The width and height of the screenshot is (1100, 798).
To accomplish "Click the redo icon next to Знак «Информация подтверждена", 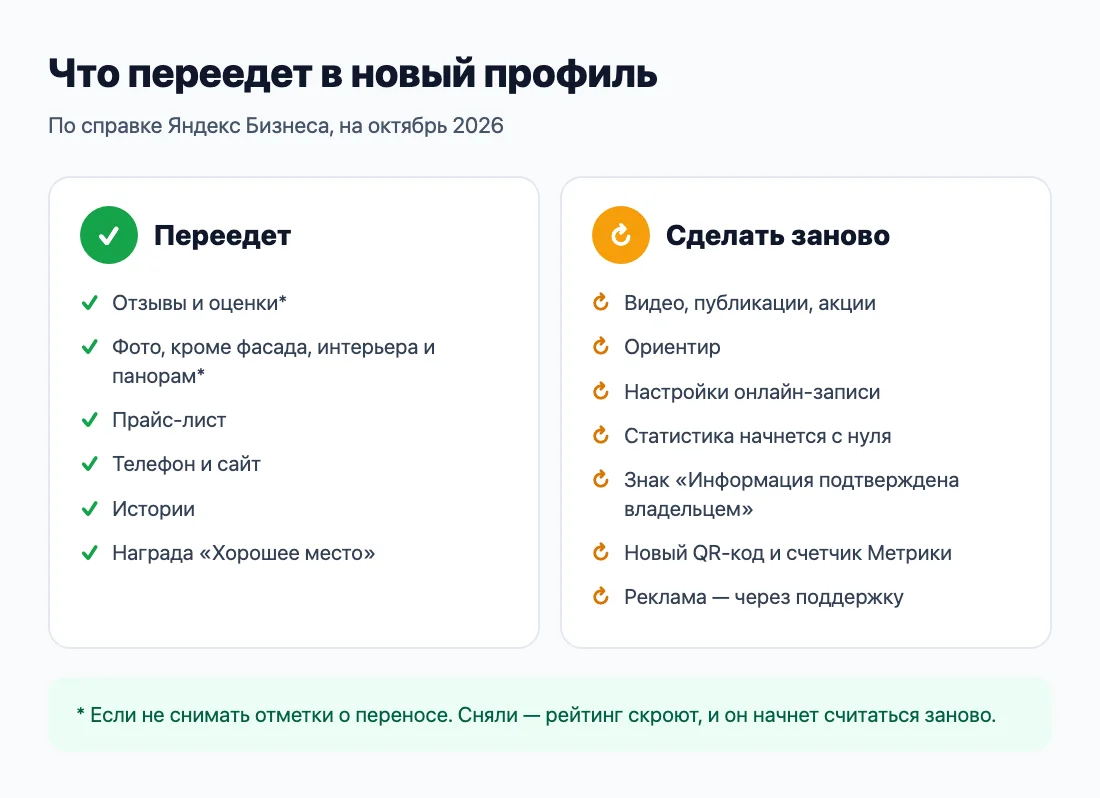I will 601,480.
